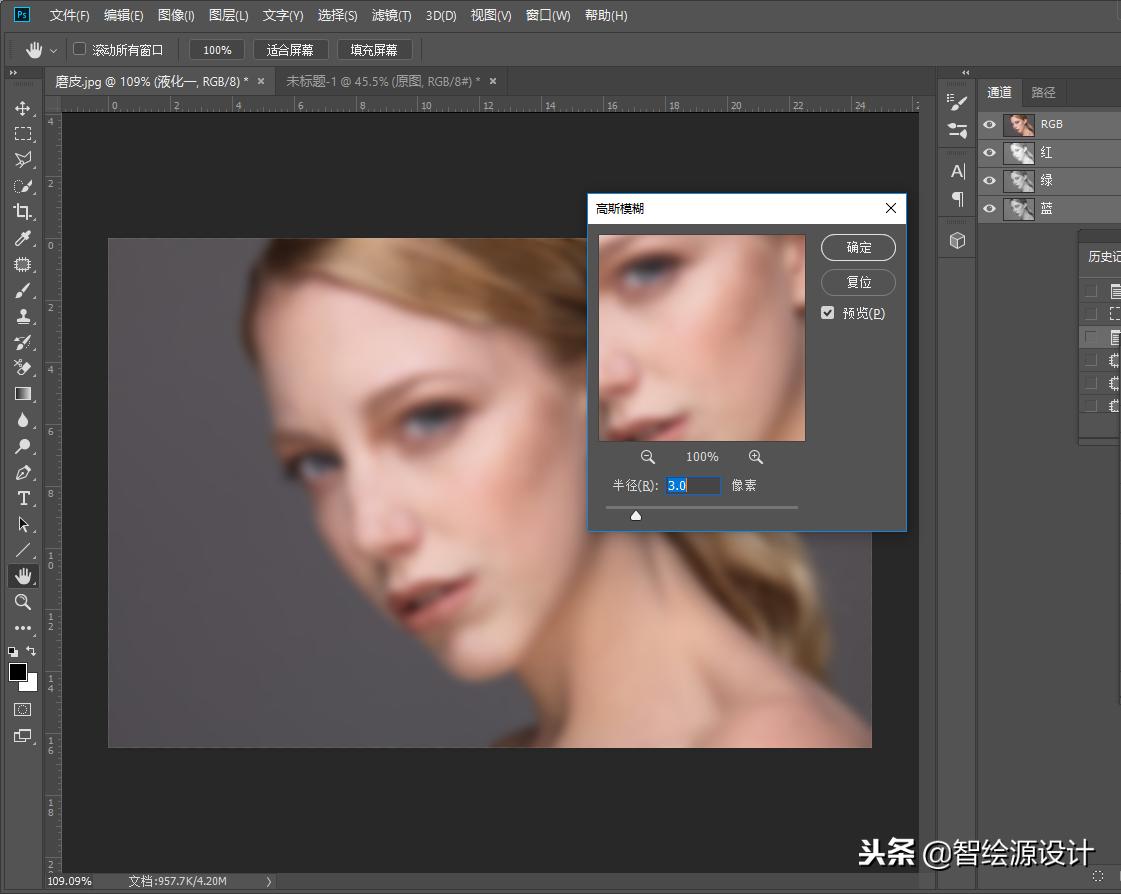Viewport: 1121px width, 894px height.
Task: Select the Crop tool
Action: click(x=22, y=212)
